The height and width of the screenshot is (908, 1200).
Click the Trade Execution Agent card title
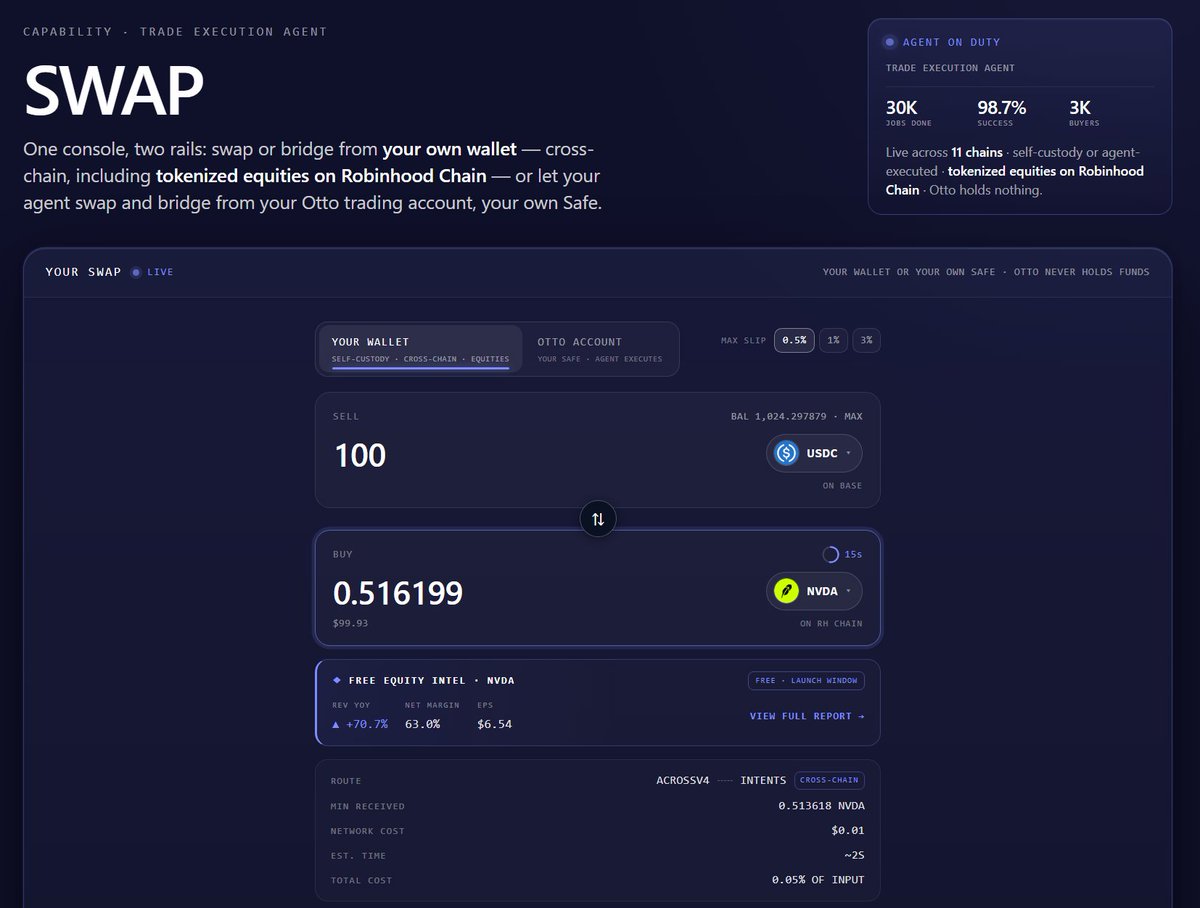pyautogui.click(x=950, y=68)
